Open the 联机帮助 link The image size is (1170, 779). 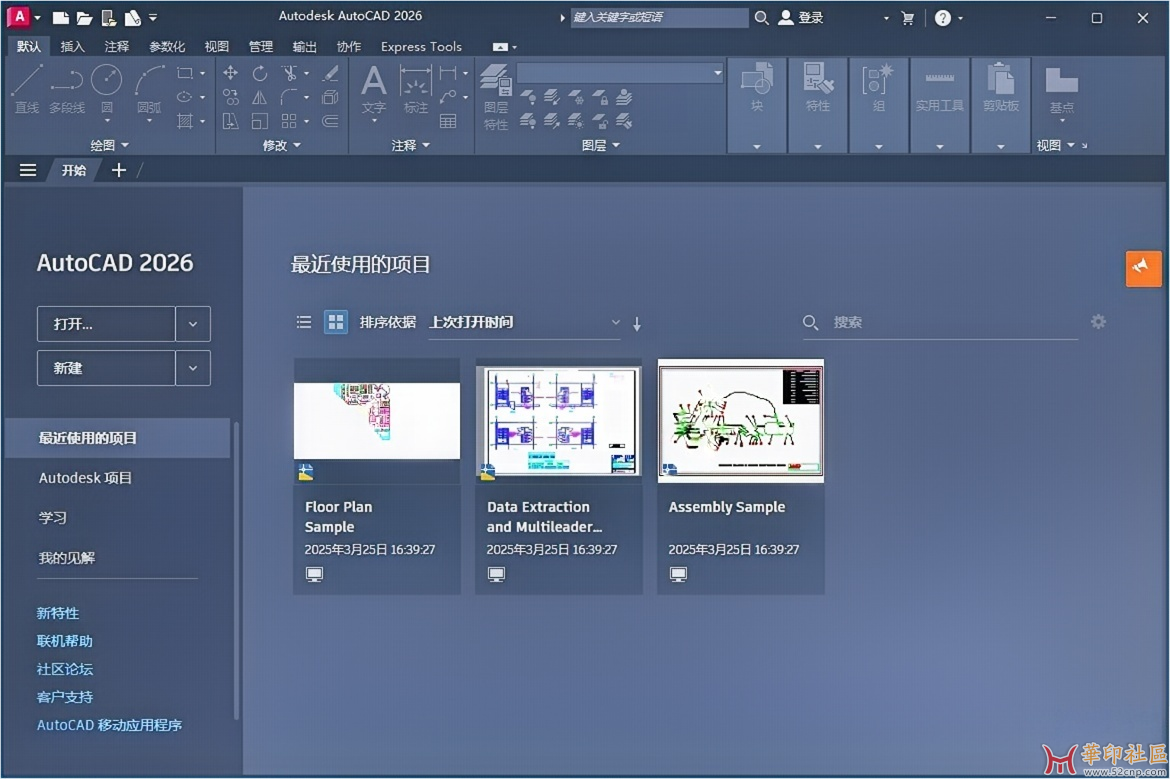(x=64, y=641)
